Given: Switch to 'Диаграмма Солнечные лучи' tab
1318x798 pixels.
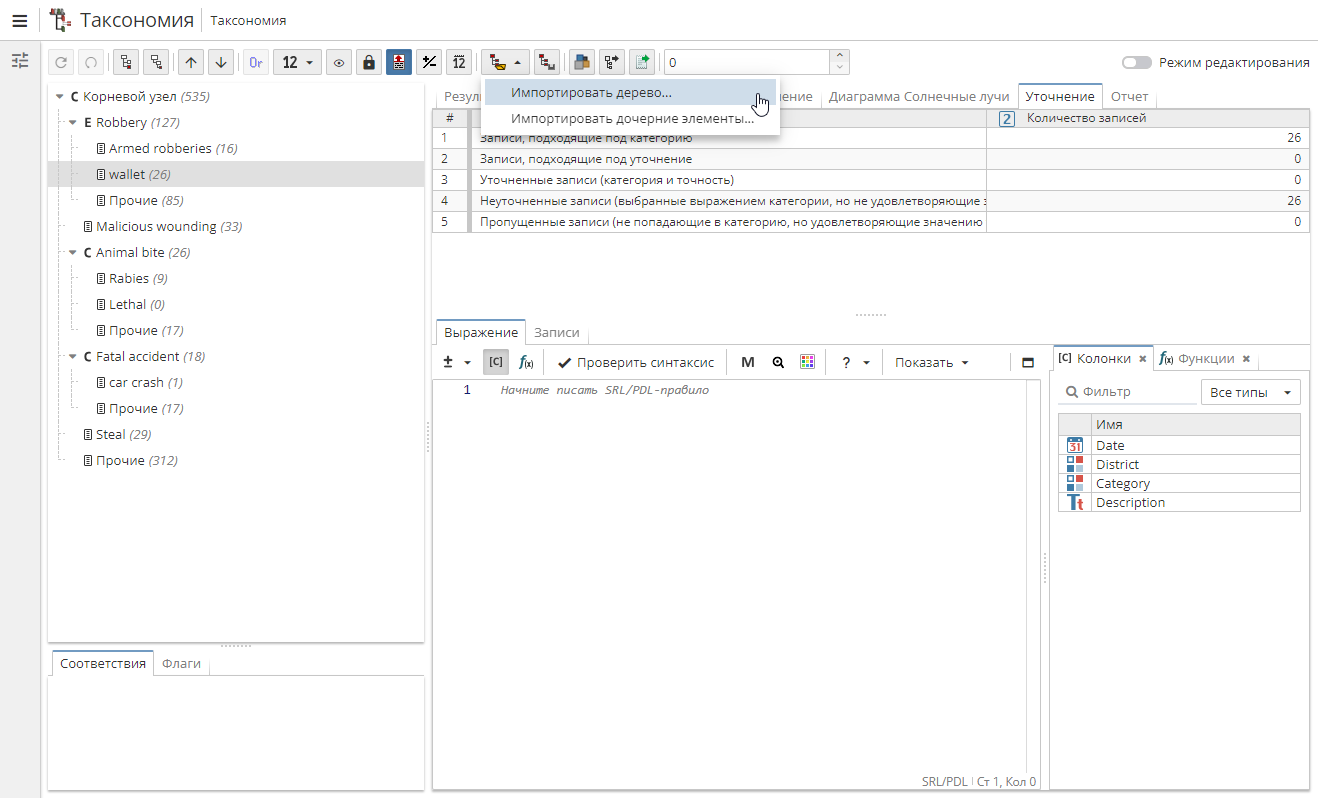Looking at the screenshot, I should tap(919, 97).
